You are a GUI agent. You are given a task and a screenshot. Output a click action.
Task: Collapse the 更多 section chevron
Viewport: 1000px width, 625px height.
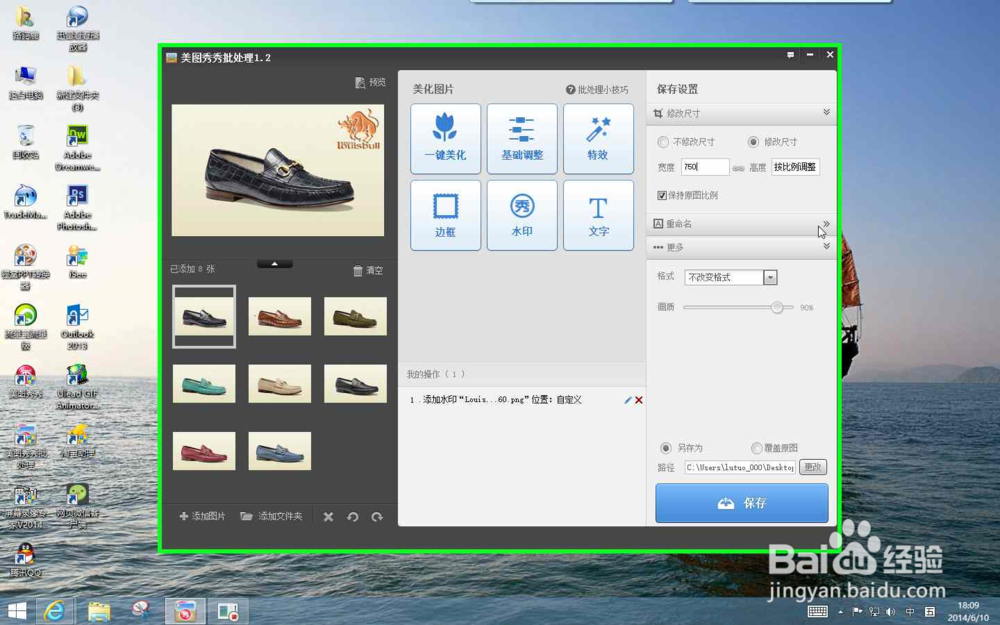(827, 246)
